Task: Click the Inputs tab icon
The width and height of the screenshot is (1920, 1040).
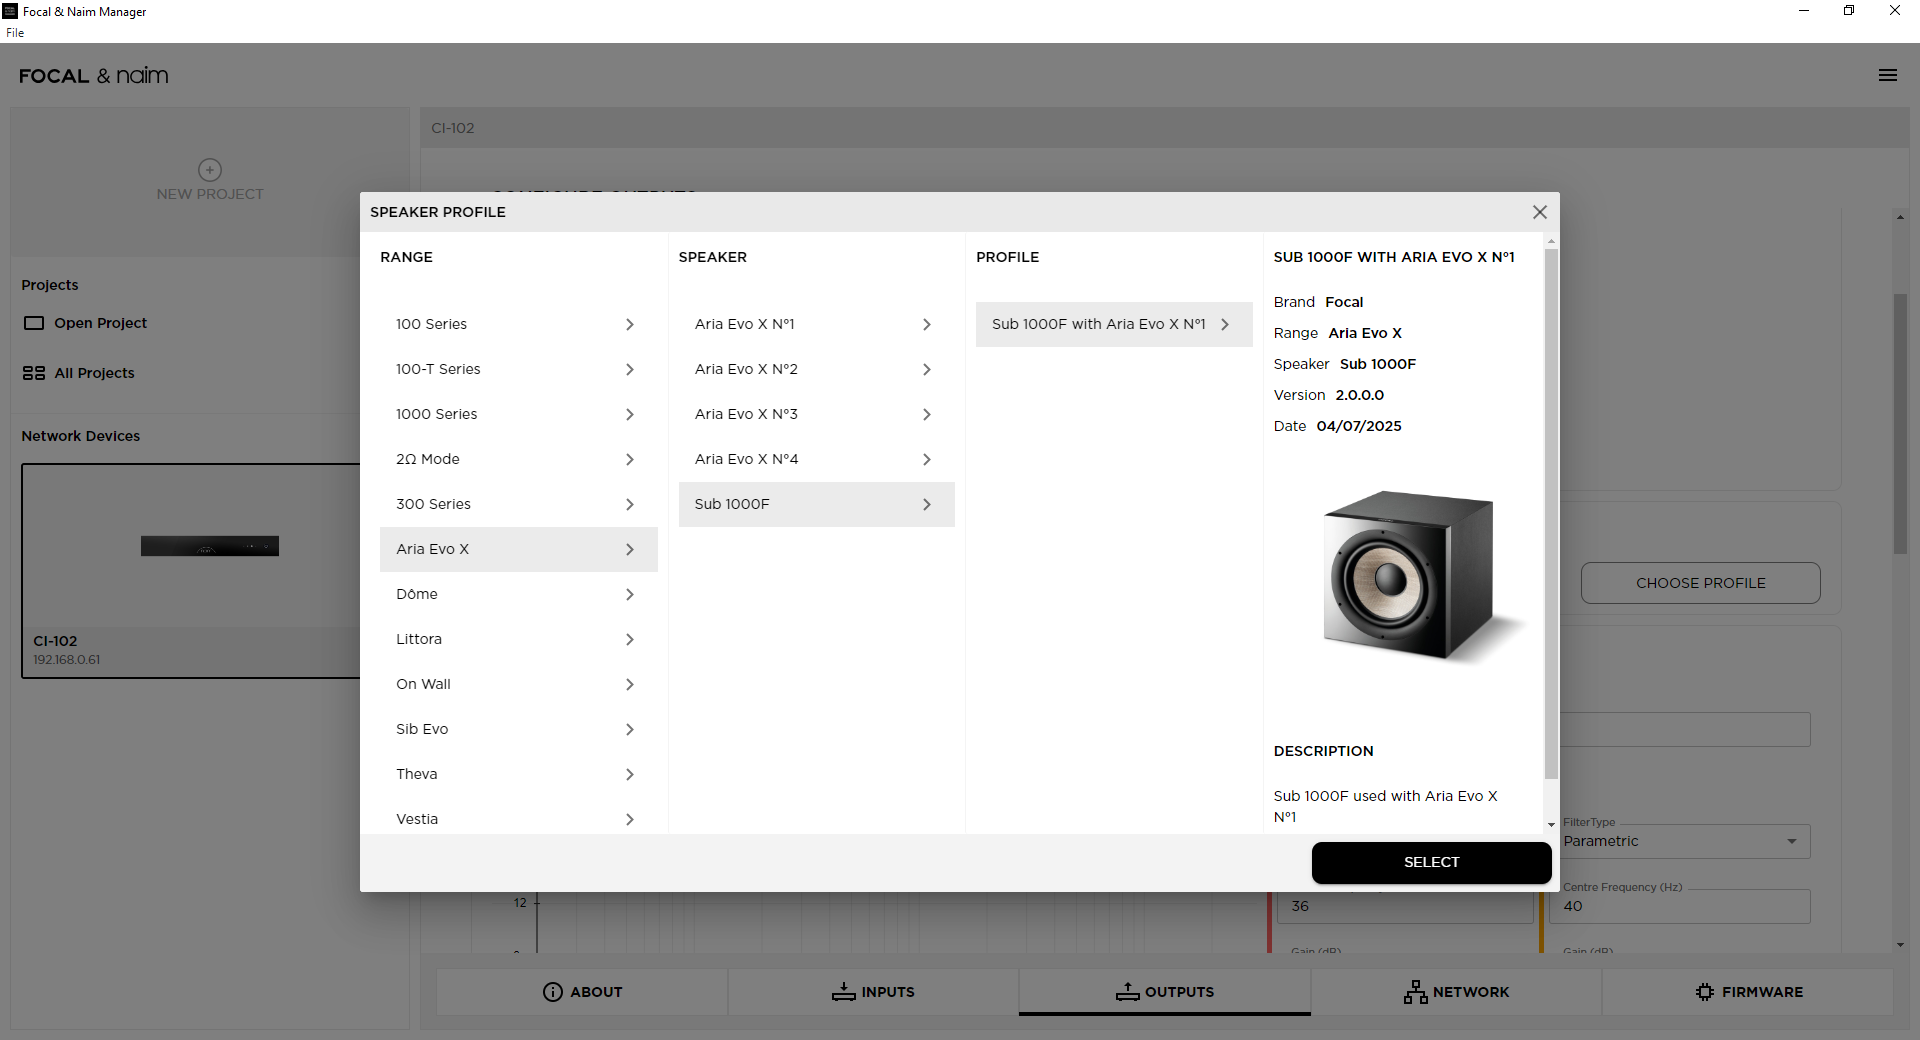Action: 843,992
